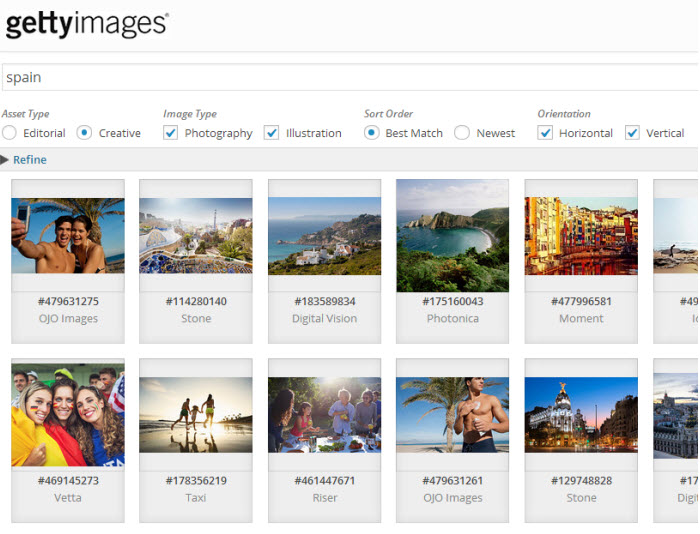Click the 'Photonica' collection label
This screenshot has height=534, width=700.
453,318
